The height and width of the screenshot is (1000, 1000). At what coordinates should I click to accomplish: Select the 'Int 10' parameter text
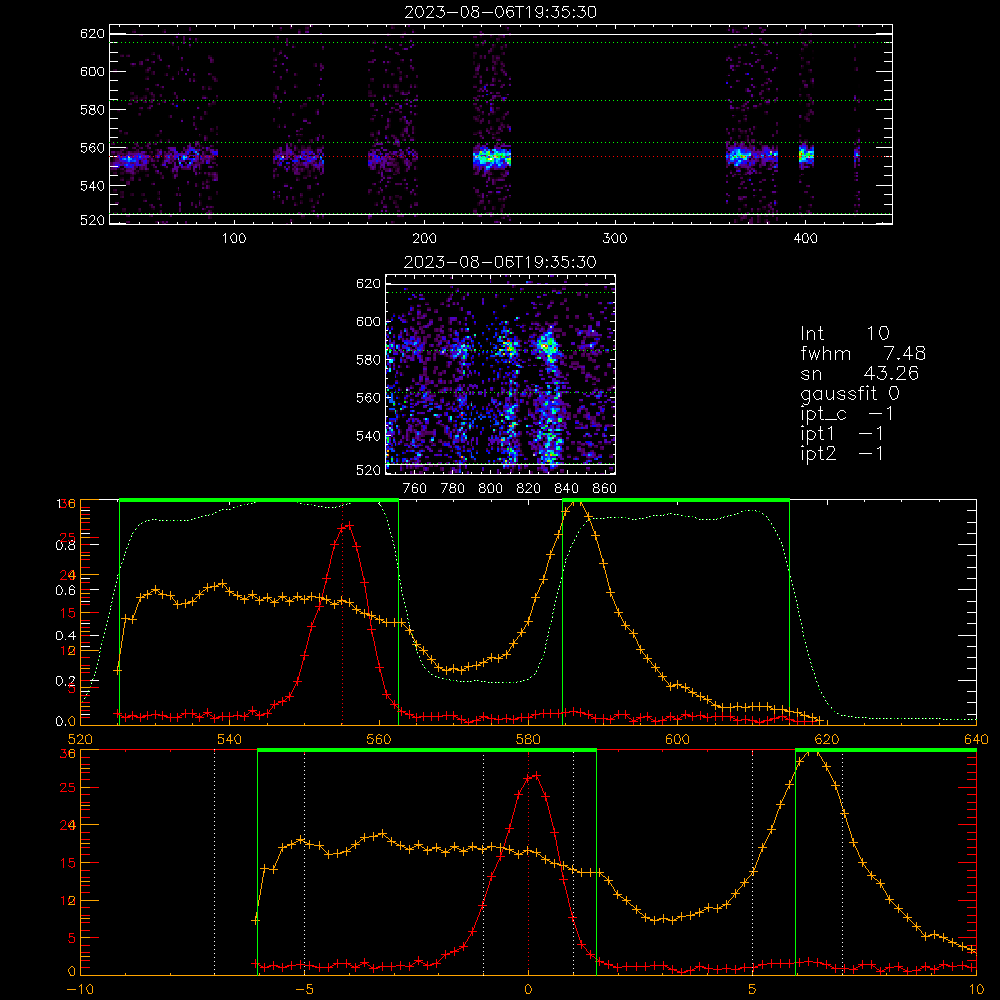coord(844,334)
